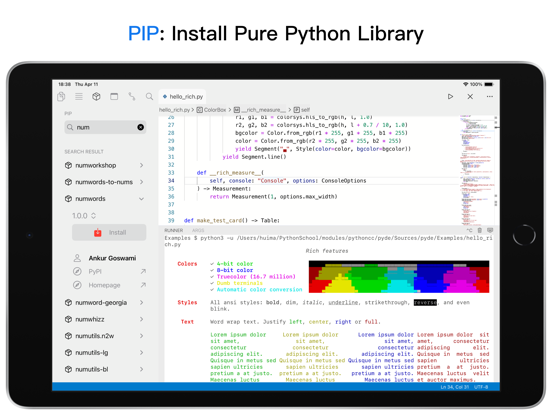Open the file explorer sidebar icon
The width and height of the screenshot is (552, 414).
[61, 96]
